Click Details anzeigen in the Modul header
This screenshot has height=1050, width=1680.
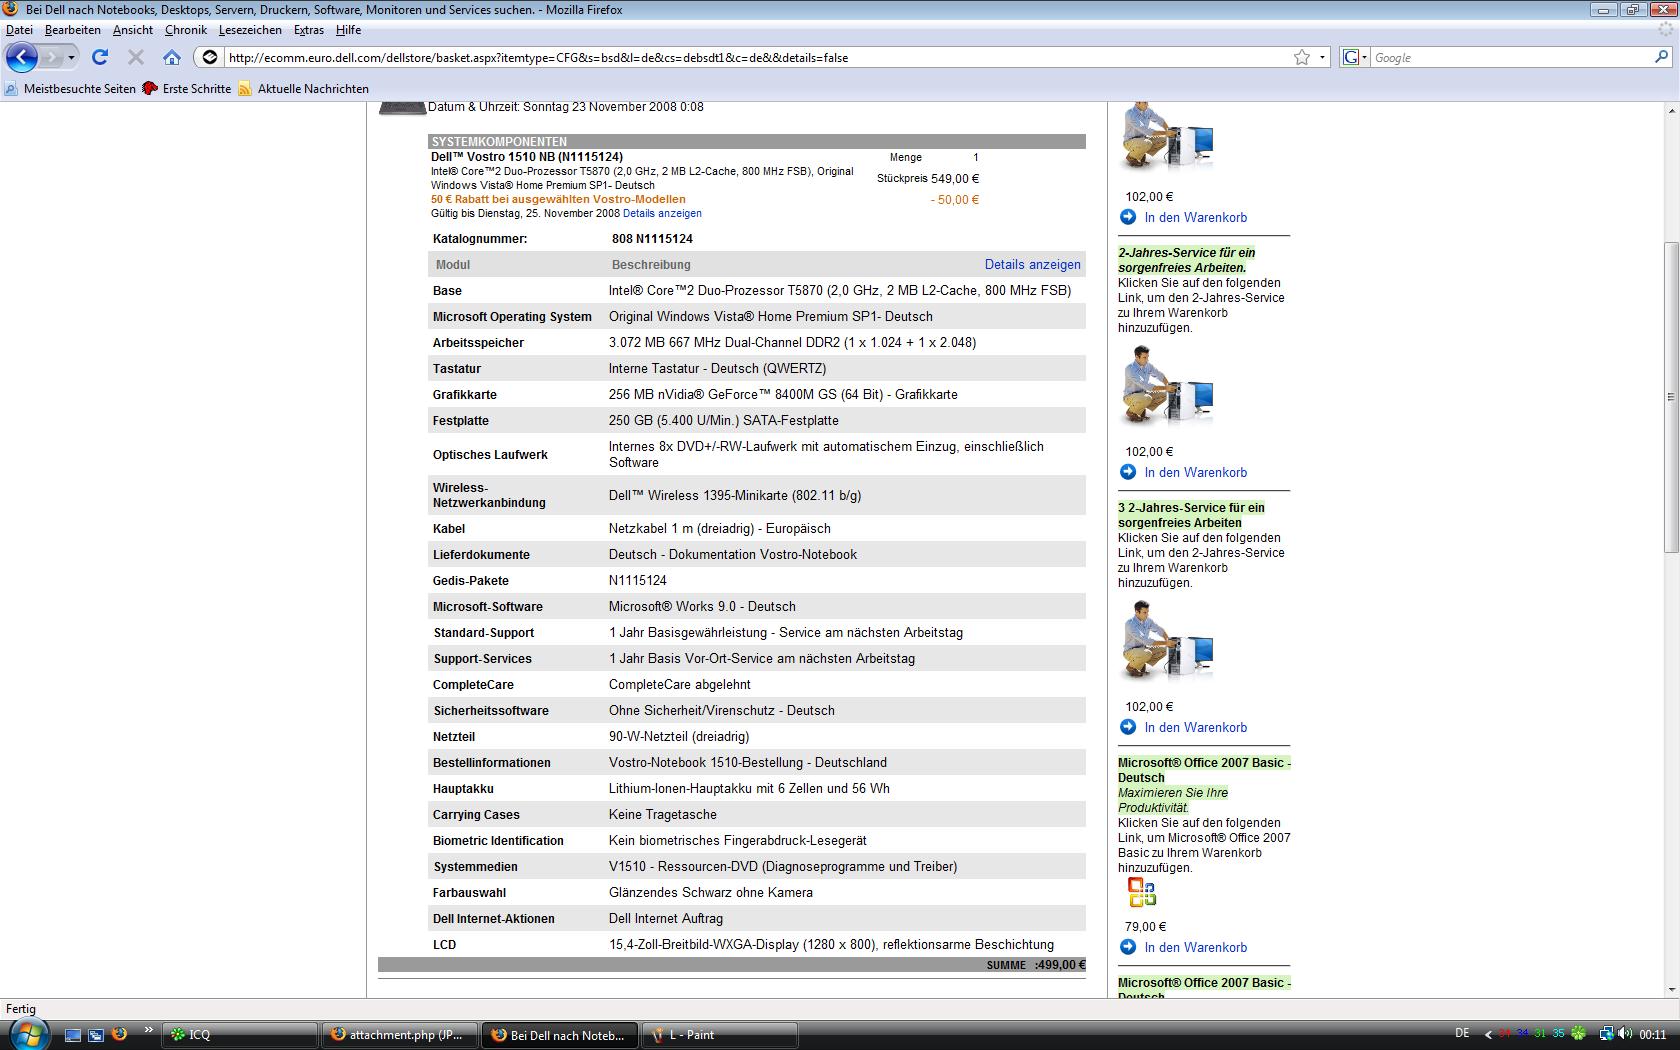pyautogui.click(x=1032, y=265)
